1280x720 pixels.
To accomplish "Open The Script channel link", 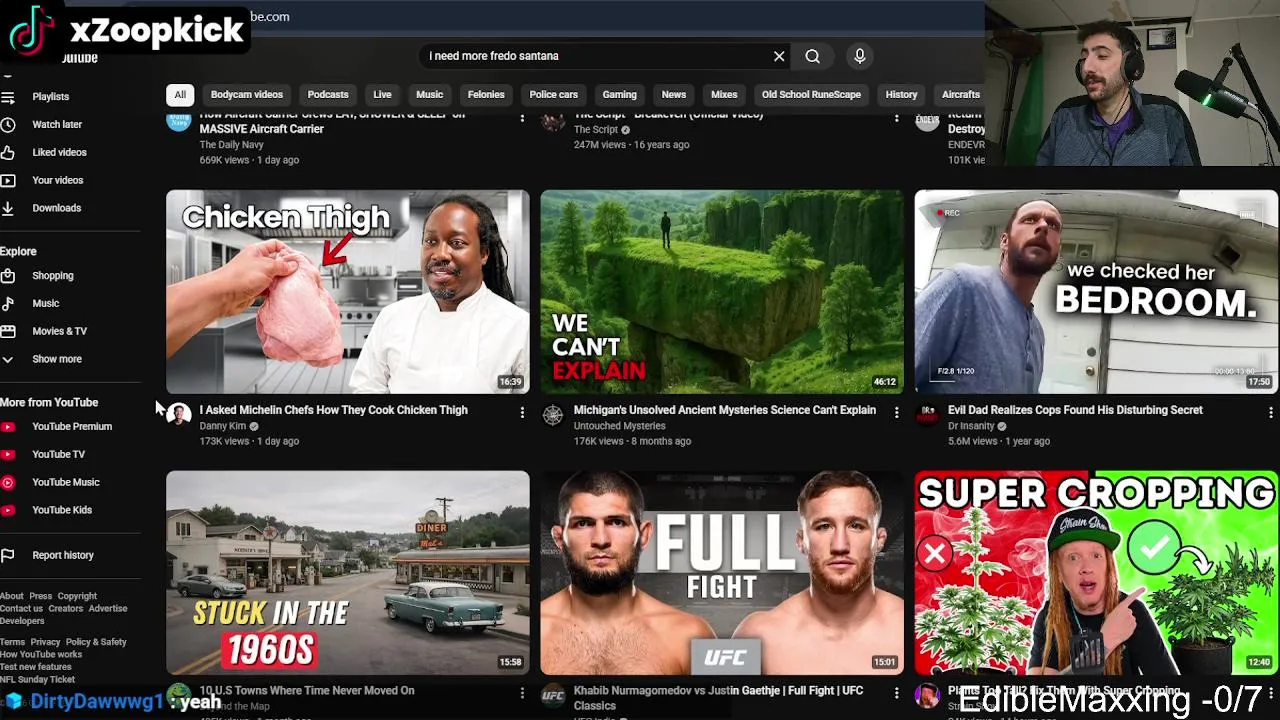I will (595, 130).
